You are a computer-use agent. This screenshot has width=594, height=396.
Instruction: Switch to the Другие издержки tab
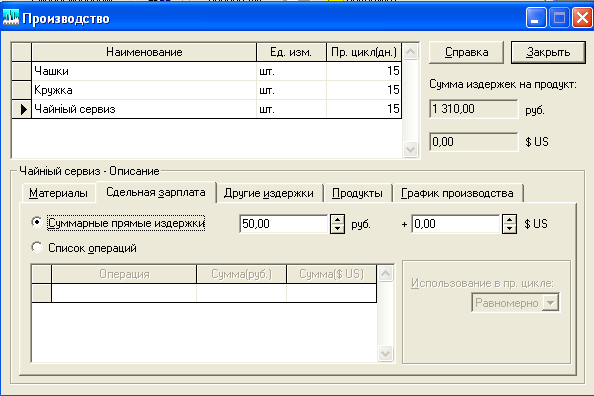coord(269,193)
